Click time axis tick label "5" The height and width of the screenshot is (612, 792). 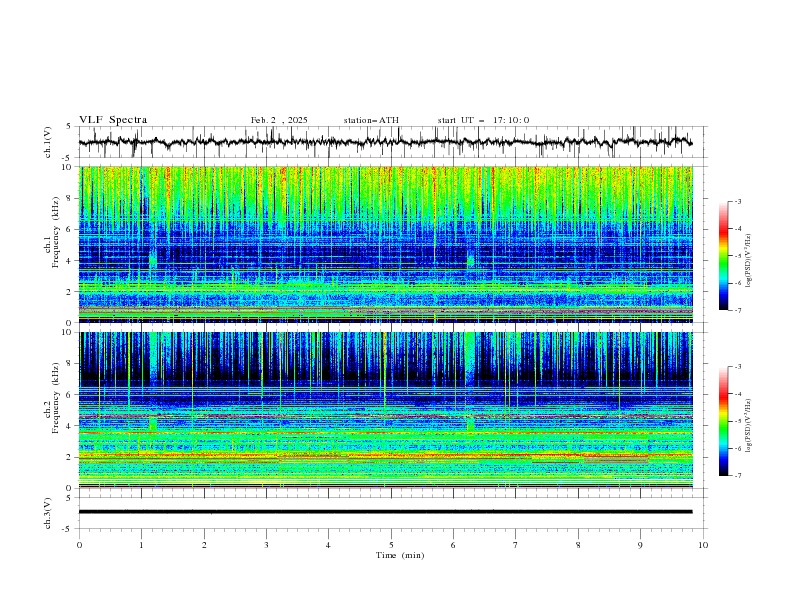tap(391, 545)
